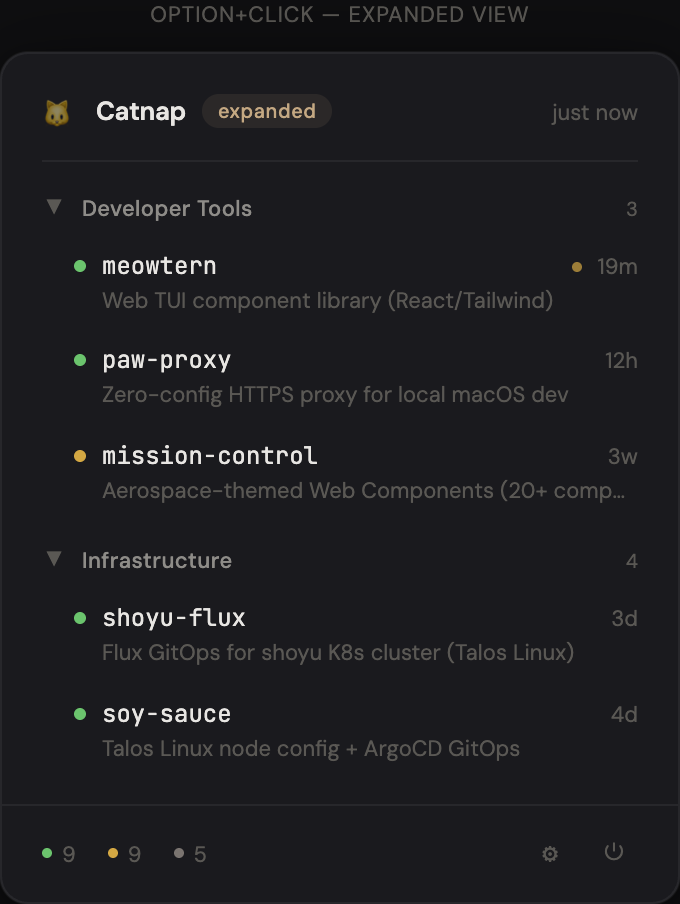Open settings with the gear icon
Viewport: 680px width, 904px height.
(x=549, y=853)
